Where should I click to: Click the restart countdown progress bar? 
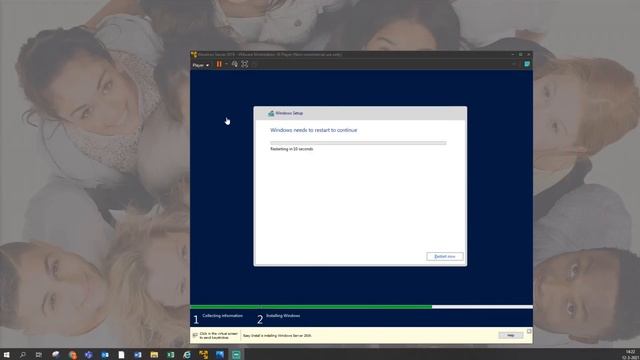click(x=358, y=143)
